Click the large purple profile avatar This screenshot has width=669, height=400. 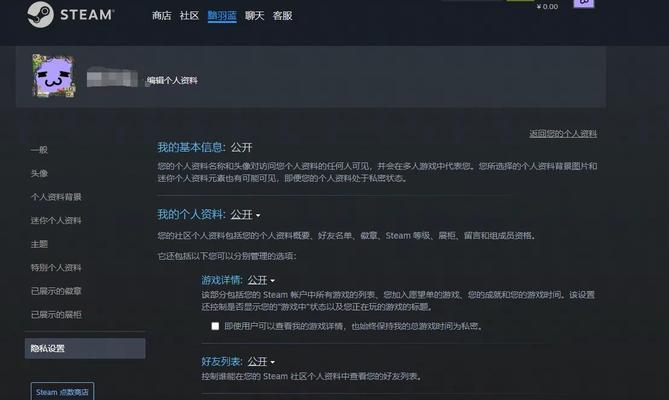[54, 76]
